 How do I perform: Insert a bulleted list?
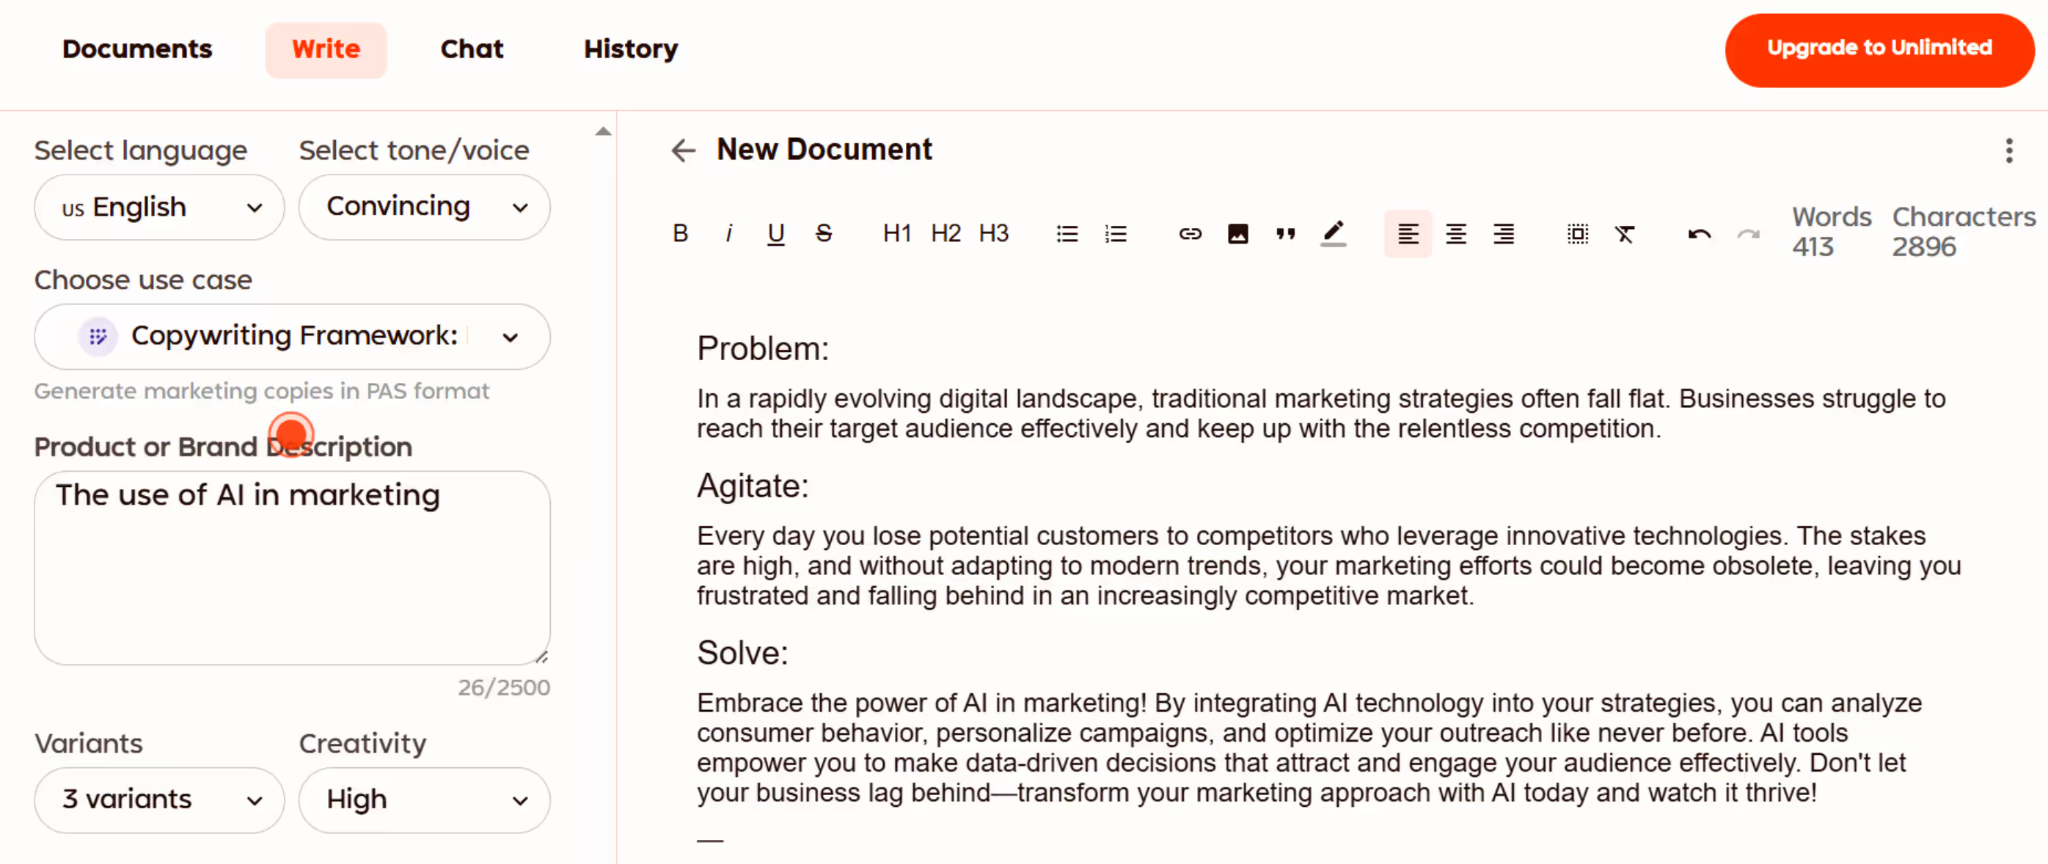click(1067, 234)
